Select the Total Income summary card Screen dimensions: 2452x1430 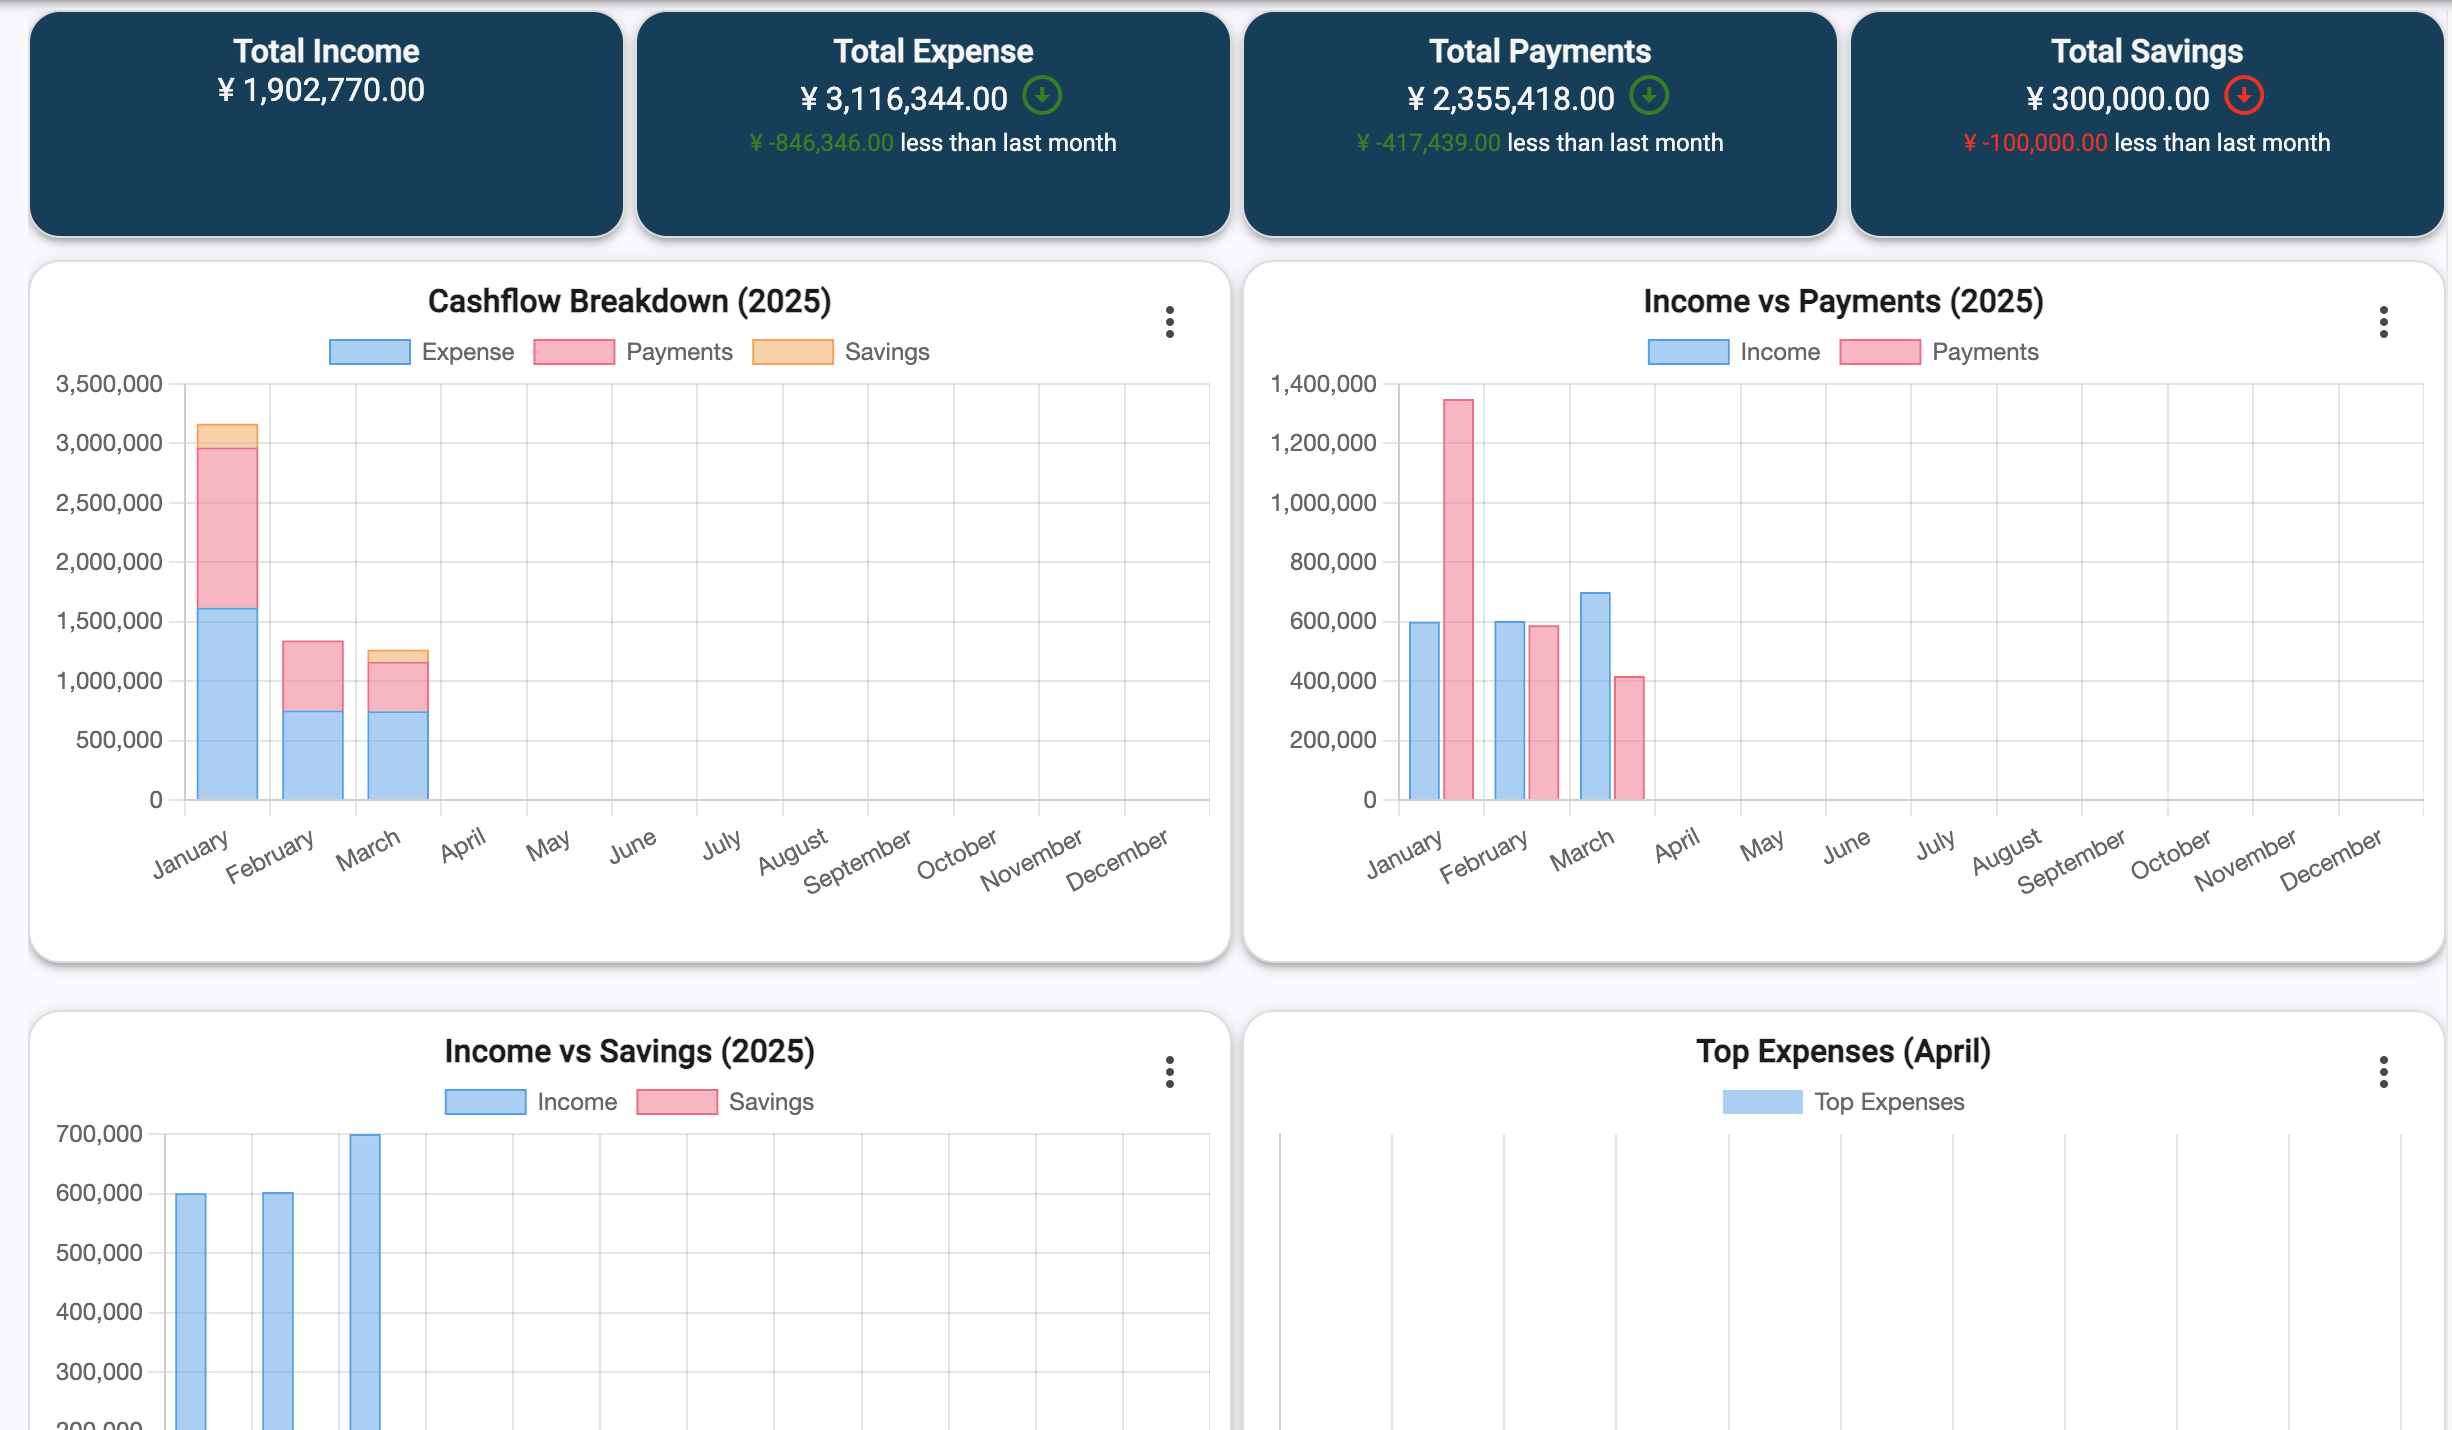(x=326, y=124)
